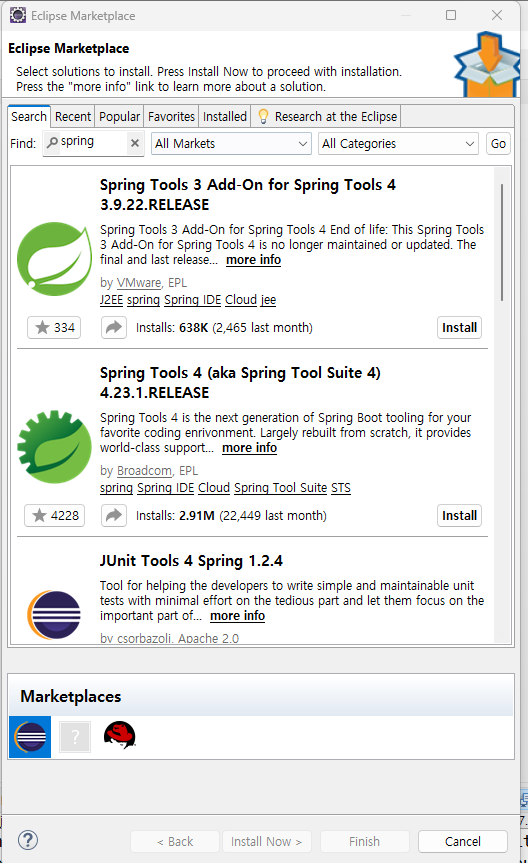The height and width of the screenshot is (863, 528).
Task: Click the Spring Tools 4 (aka Spring Tool Suite 4) title
Action: (240, 383)
